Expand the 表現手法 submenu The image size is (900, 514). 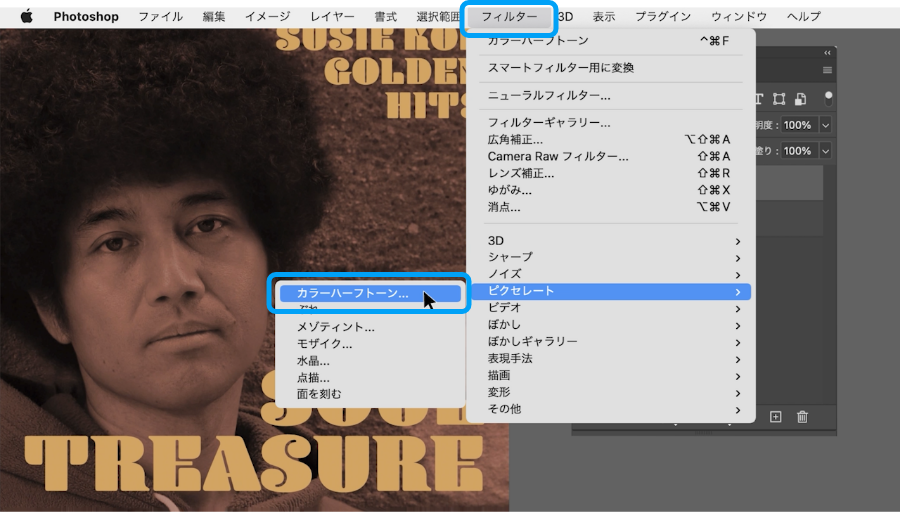click(611, 359)
